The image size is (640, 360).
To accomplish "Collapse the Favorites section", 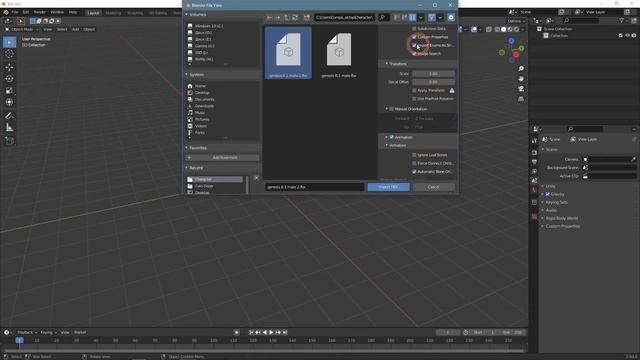I will tap(187, 148).
